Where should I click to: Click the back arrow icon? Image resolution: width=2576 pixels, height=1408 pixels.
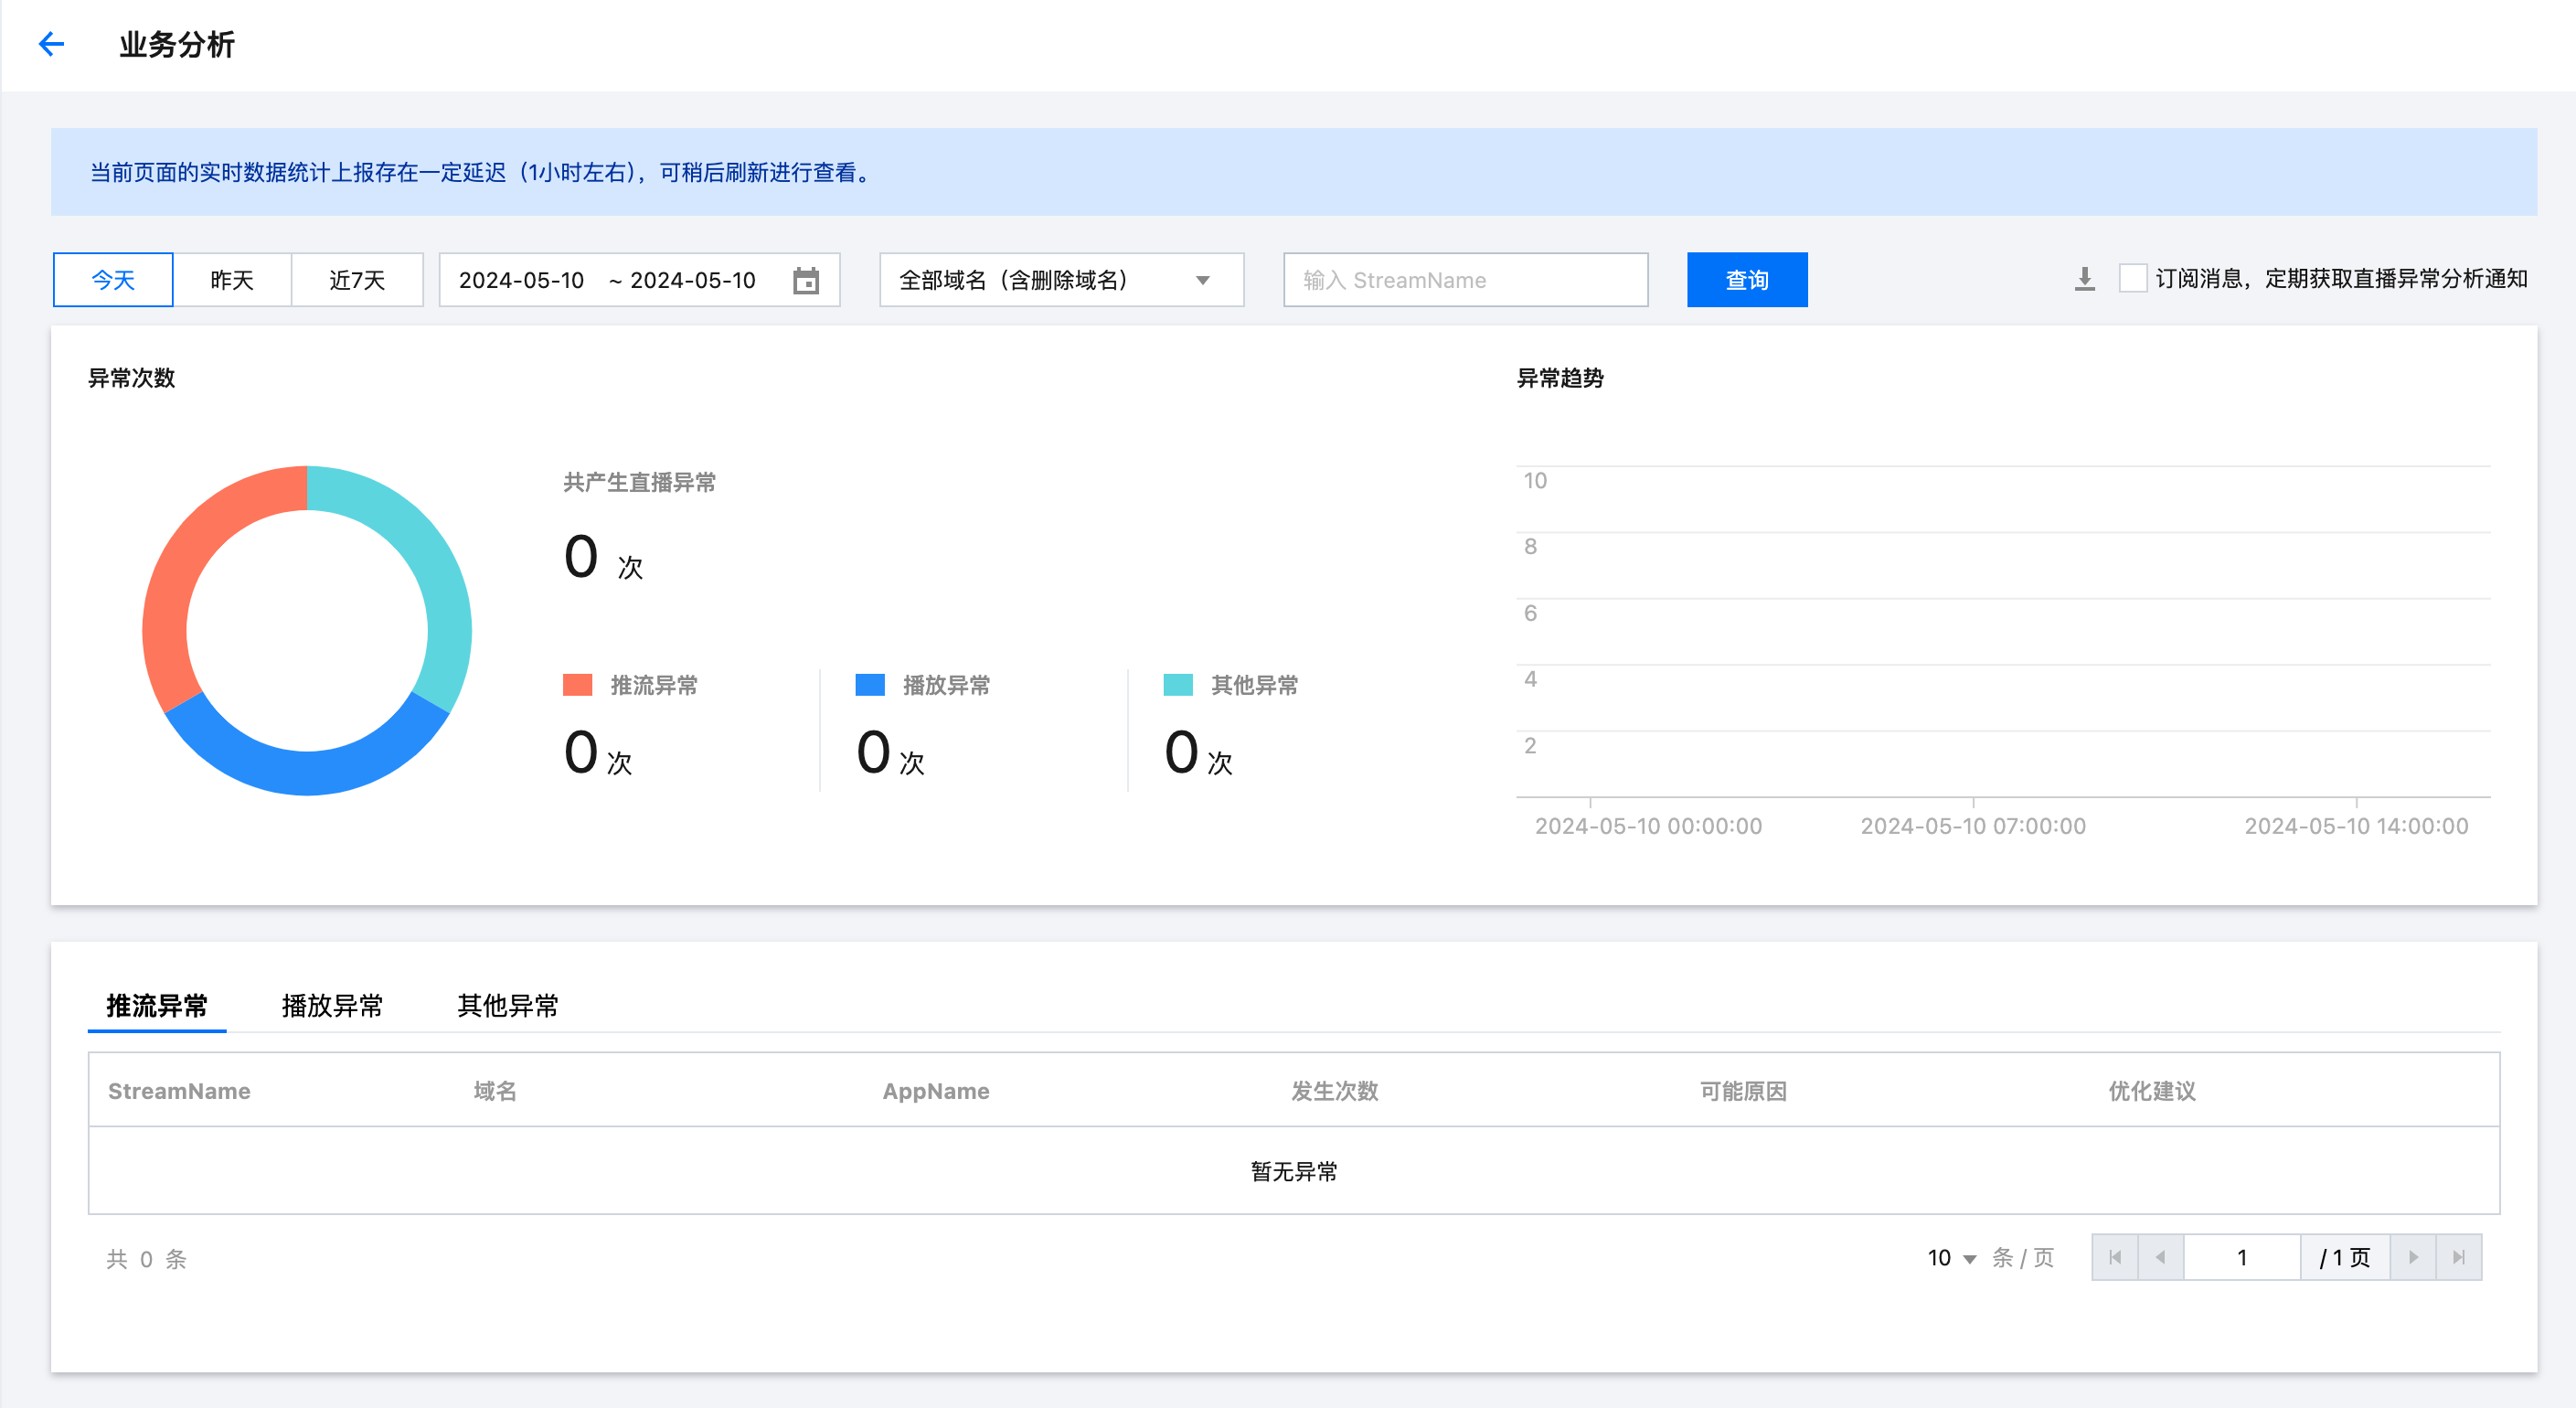(51, 44)
